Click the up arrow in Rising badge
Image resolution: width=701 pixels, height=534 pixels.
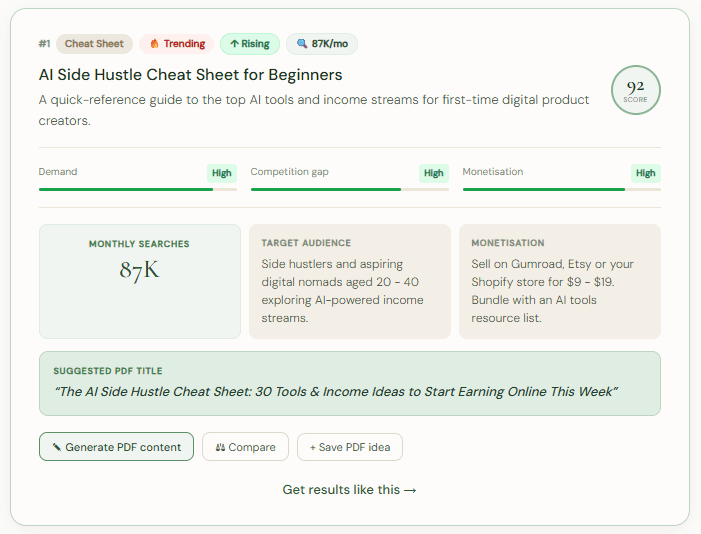(234, 43)
